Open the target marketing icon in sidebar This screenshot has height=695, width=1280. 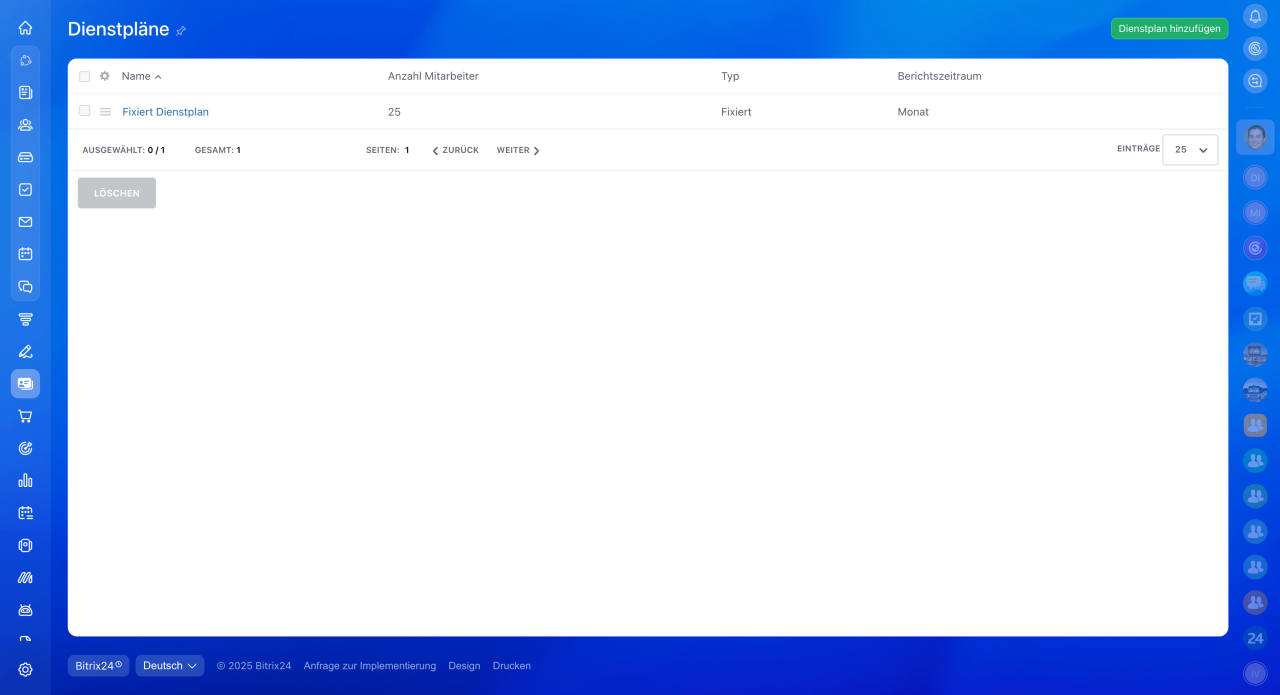pos(25,448)
